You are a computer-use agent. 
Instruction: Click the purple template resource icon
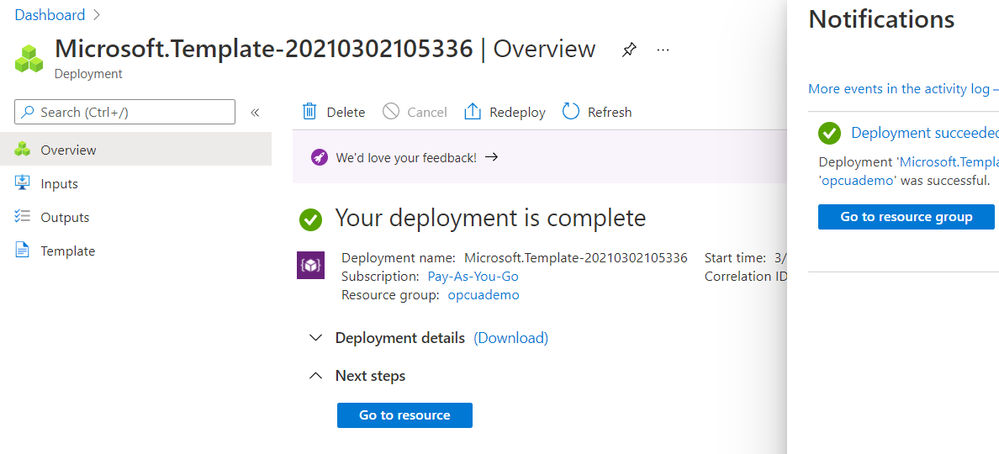pos(311,265)
